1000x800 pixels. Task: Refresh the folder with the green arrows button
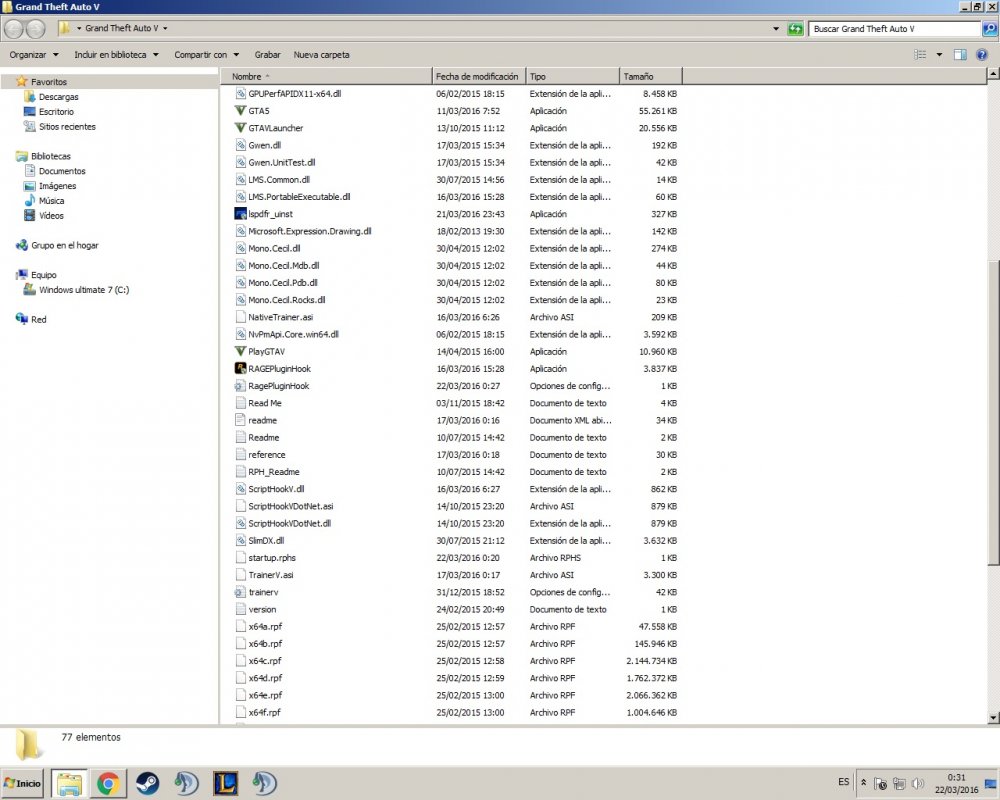point(795,29)
